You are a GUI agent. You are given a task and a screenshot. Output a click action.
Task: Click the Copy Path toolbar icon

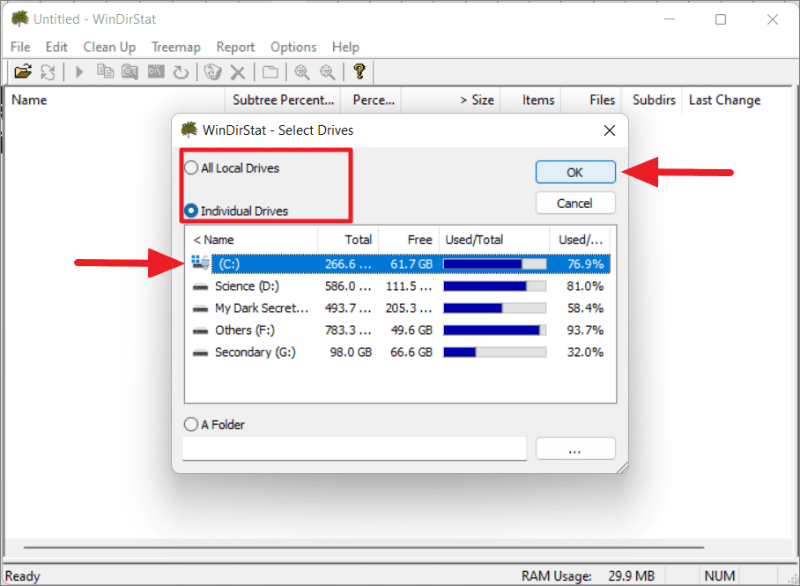pyautogui.click(x=105, y=72)
